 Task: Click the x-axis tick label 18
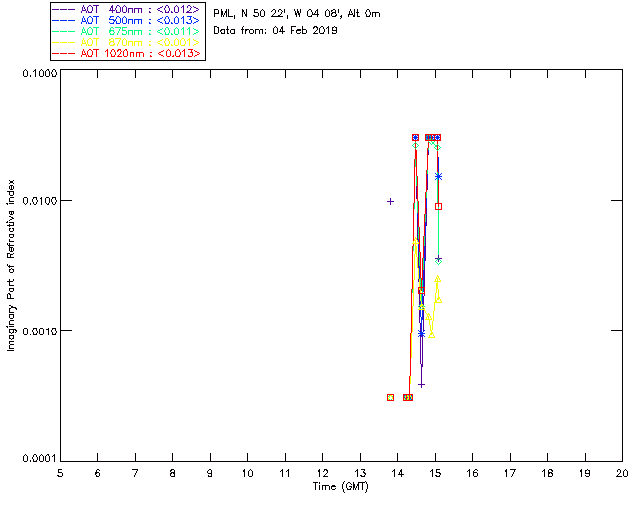click(x=547, y=474)
